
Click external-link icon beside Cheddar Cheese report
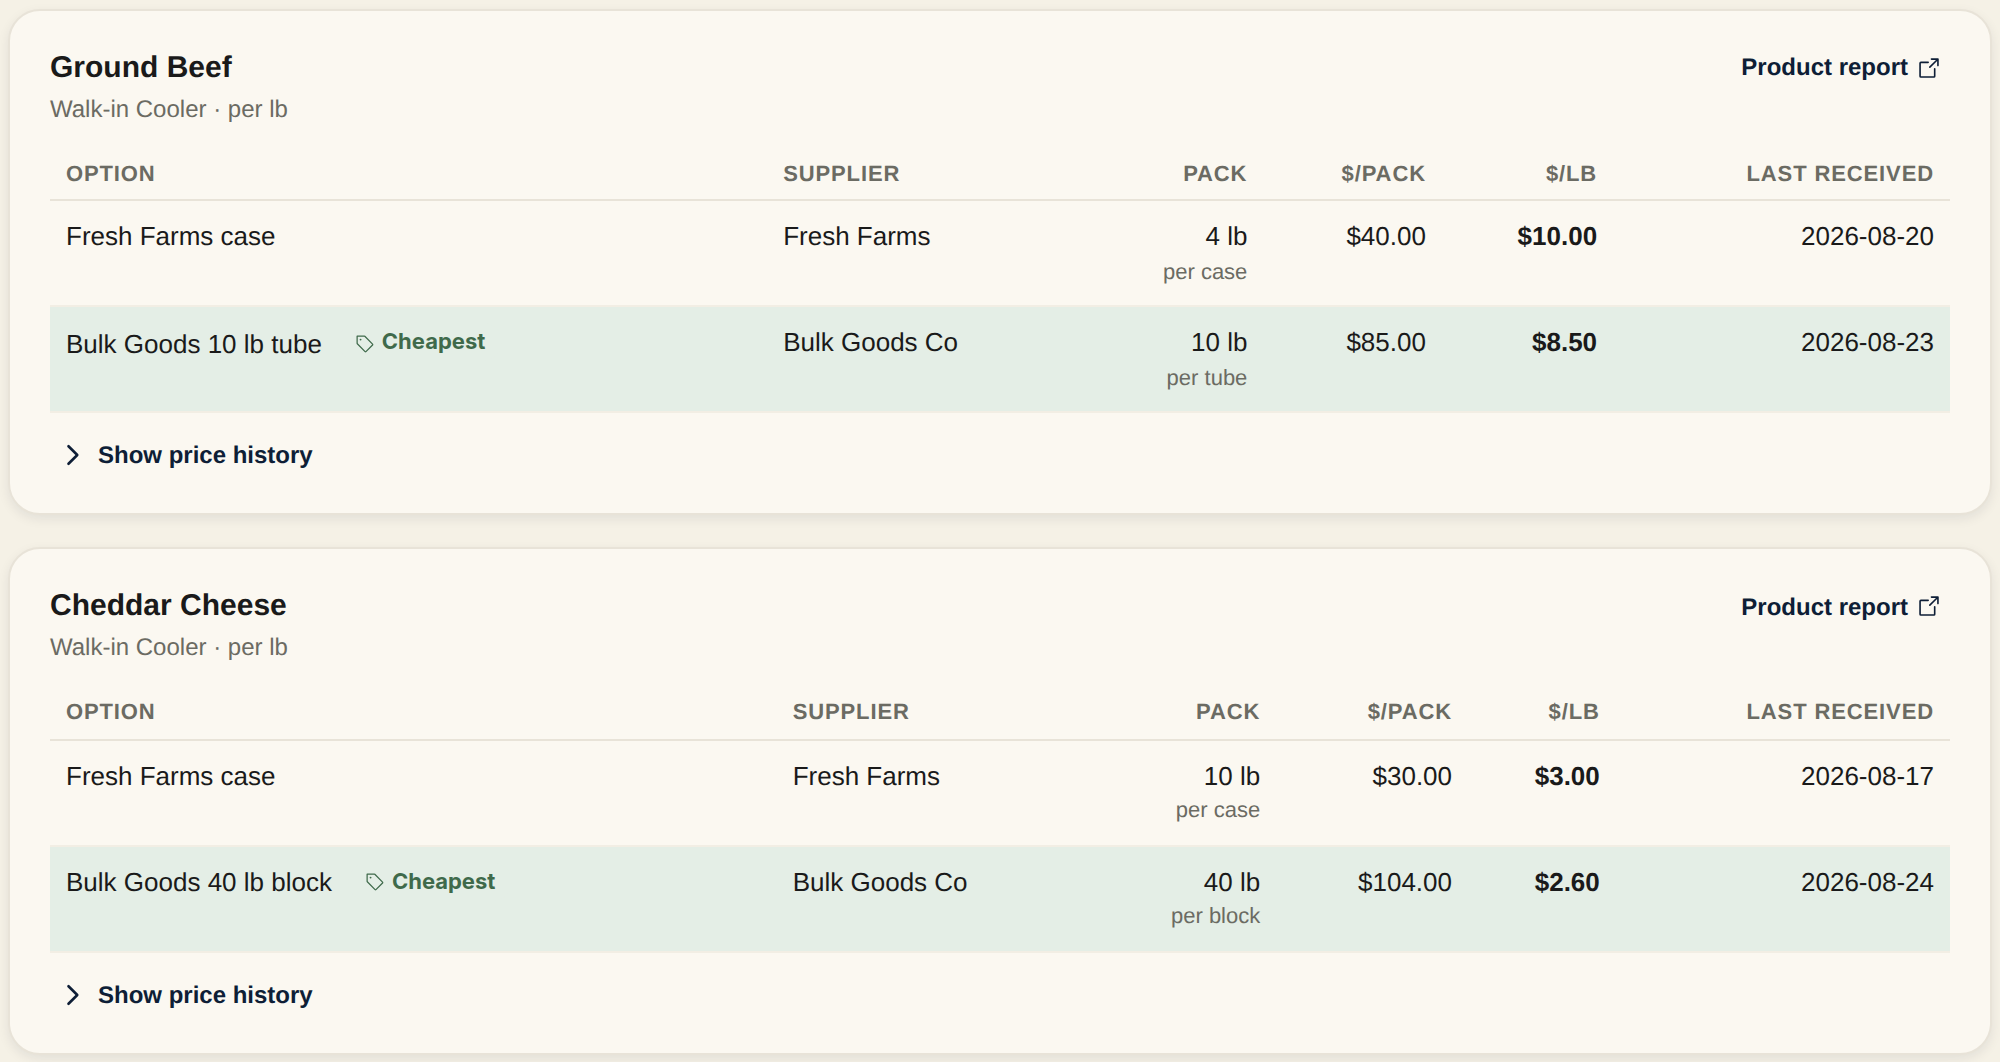point(1929,607)
